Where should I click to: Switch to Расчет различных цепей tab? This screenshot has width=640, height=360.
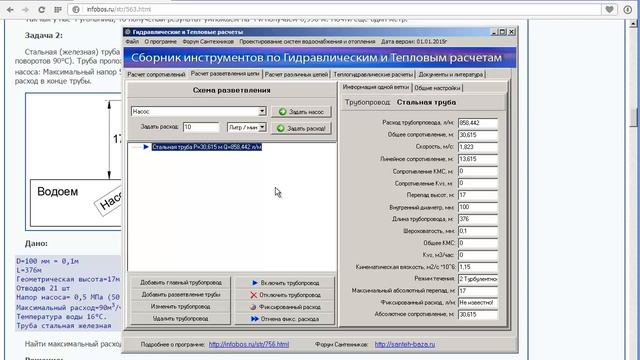click(x=296, y=74)
